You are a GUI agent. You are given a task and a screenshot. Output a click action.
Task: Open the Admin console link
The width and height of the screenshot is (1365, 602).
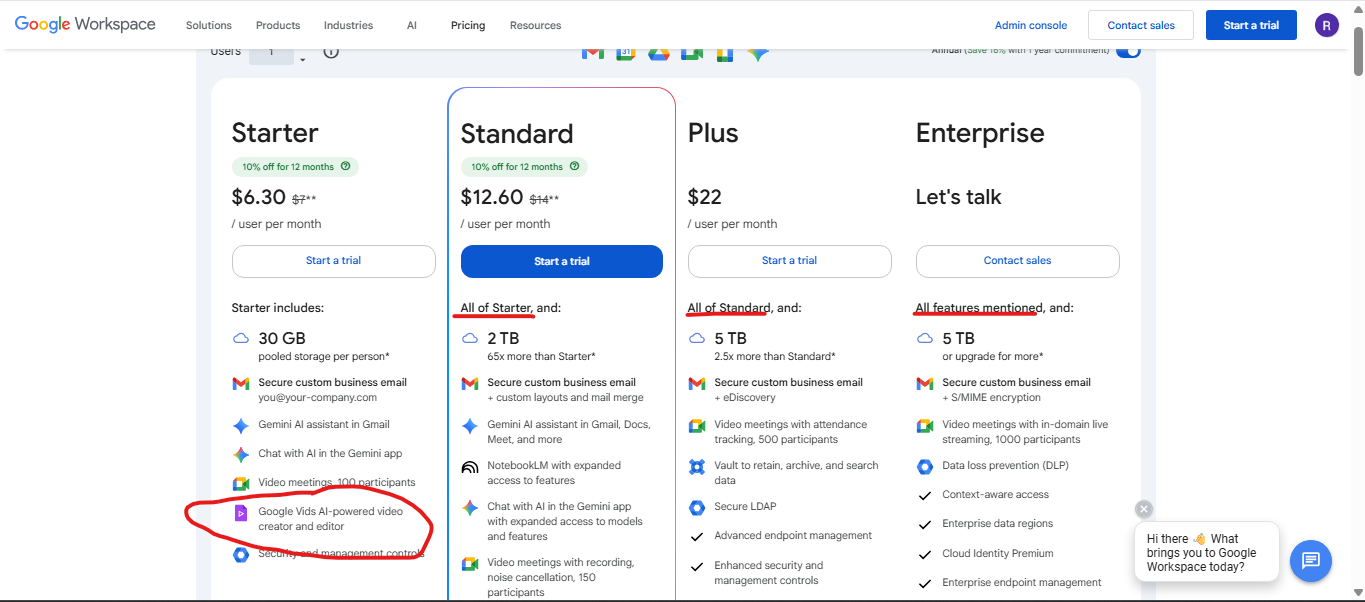1031,25
